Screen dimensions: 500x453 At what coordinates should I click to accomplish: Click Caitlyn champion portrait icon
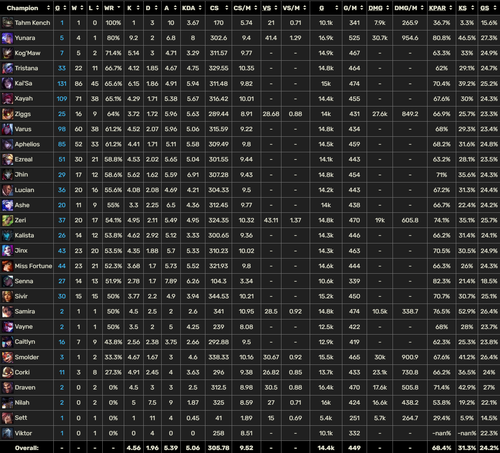pos(7,342)
